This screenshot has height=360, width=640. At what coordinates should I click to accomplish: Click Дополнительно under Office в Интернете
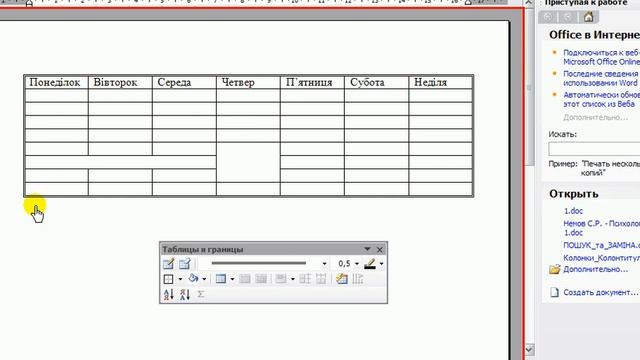coord(596,118)
